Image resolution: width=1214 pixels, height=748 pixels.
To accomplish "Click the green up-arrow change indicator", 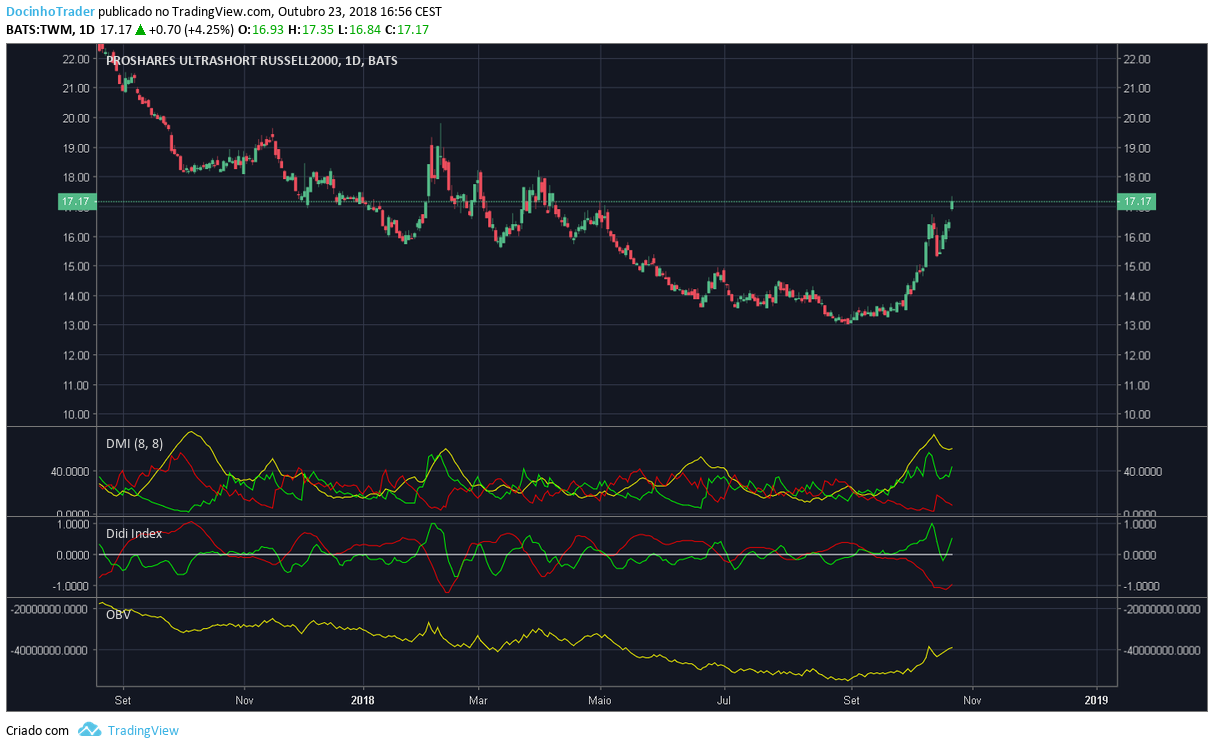I will pos(141,30).
